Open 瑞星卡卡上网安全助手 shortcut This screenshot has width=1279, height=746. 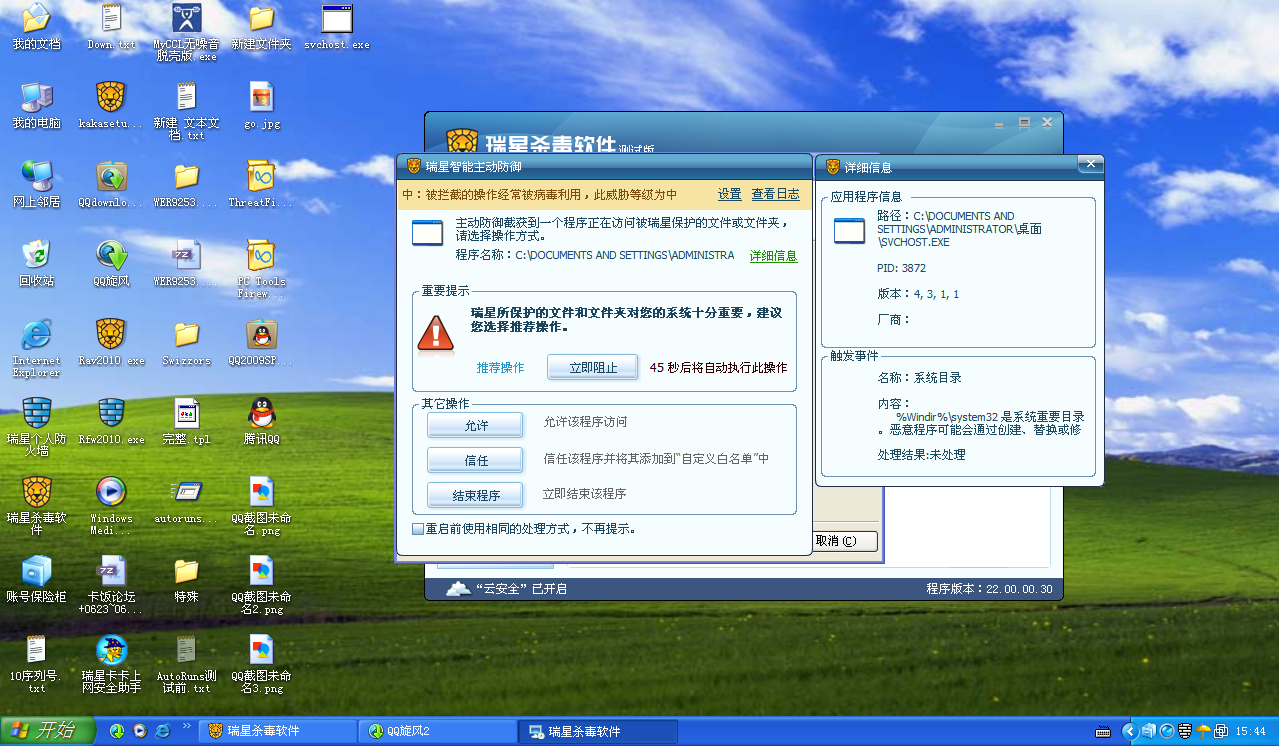pyautogui.click(x=111, y=664)
